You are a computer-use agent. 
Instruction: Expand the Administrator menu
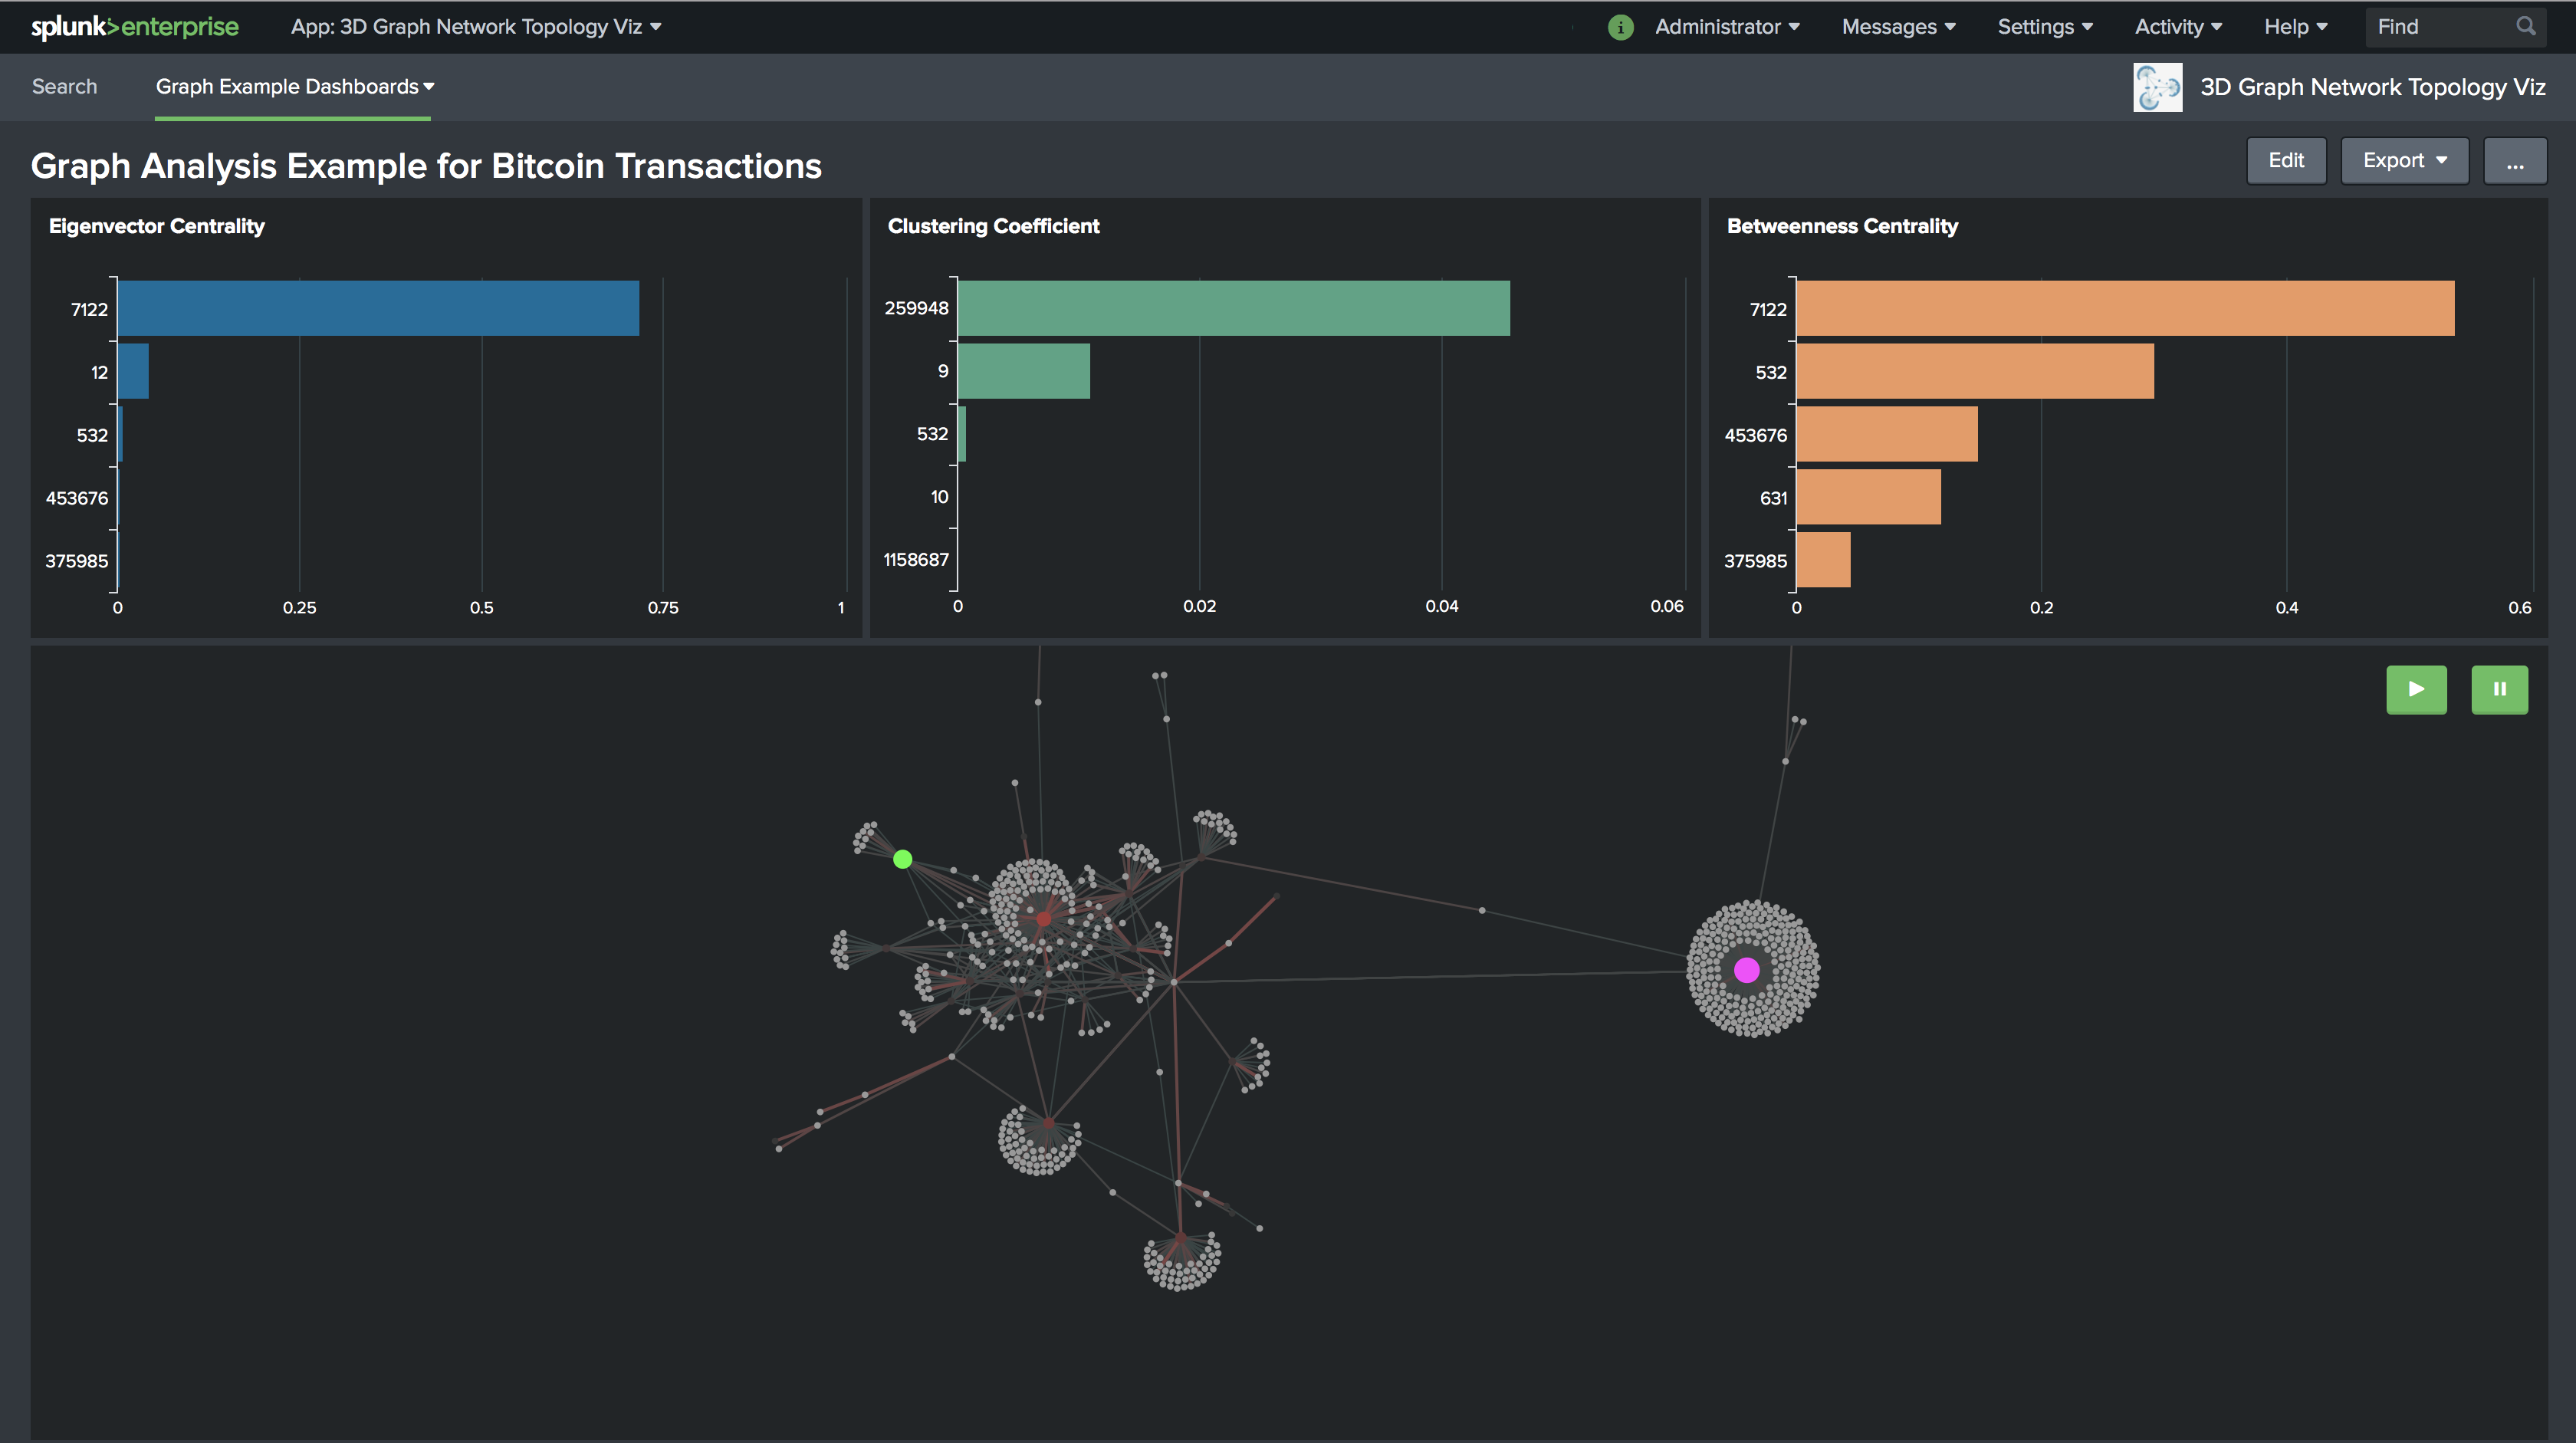1727,27
